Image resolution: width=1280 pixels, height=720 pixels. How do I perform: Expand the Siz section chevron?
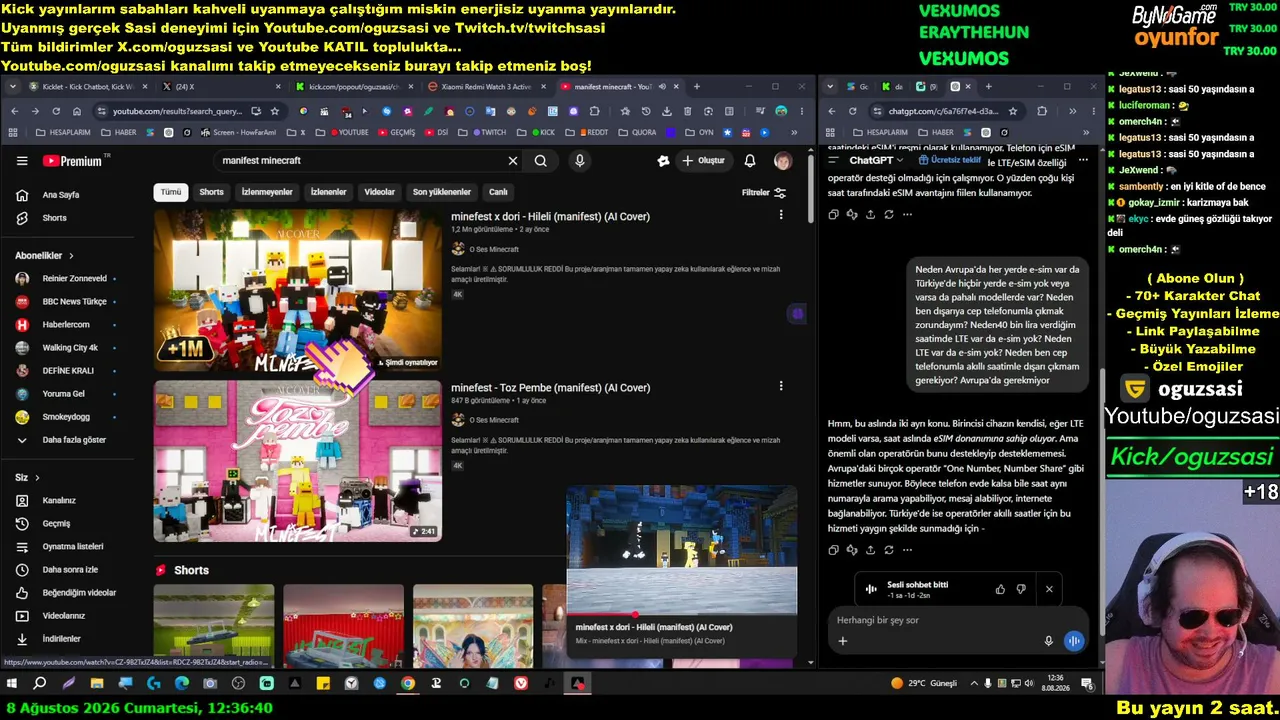[x=37, y=478]
